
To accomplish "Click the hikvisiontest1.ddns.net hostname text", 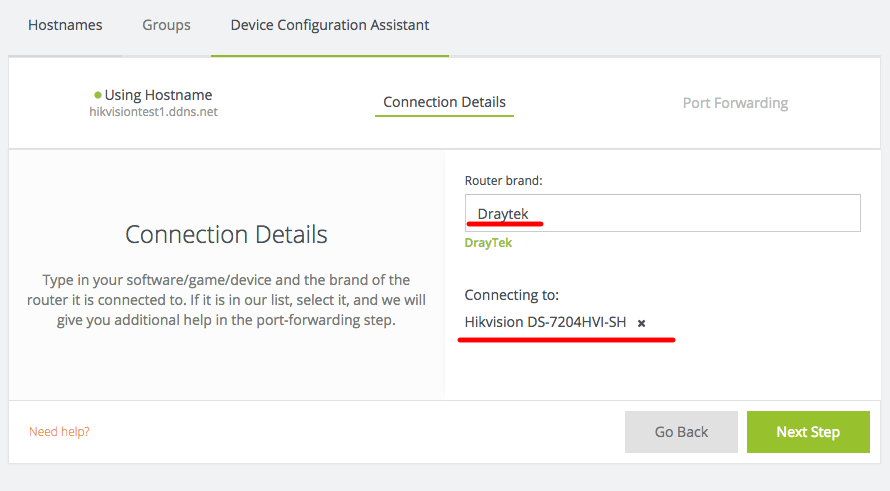I will tap(153, 112).
